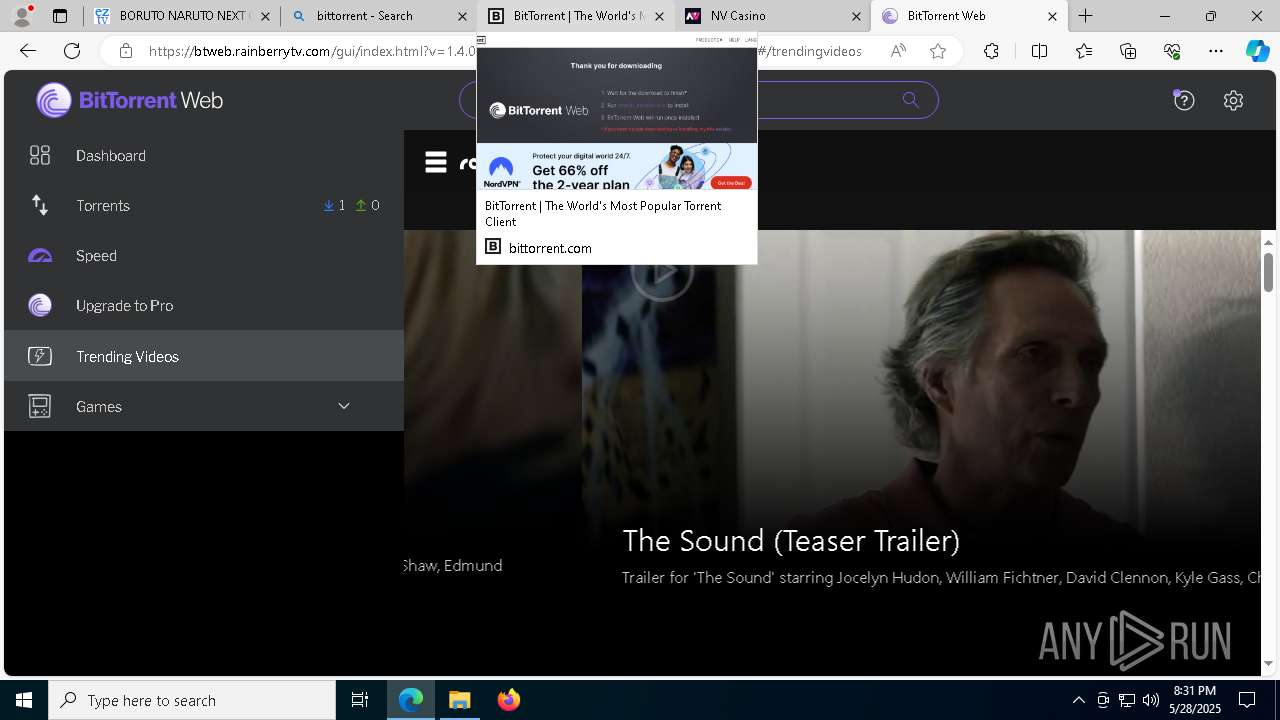1280x720 pixels.
Task: Expand the Games sidebar chevron
Action: click(344, 406)
